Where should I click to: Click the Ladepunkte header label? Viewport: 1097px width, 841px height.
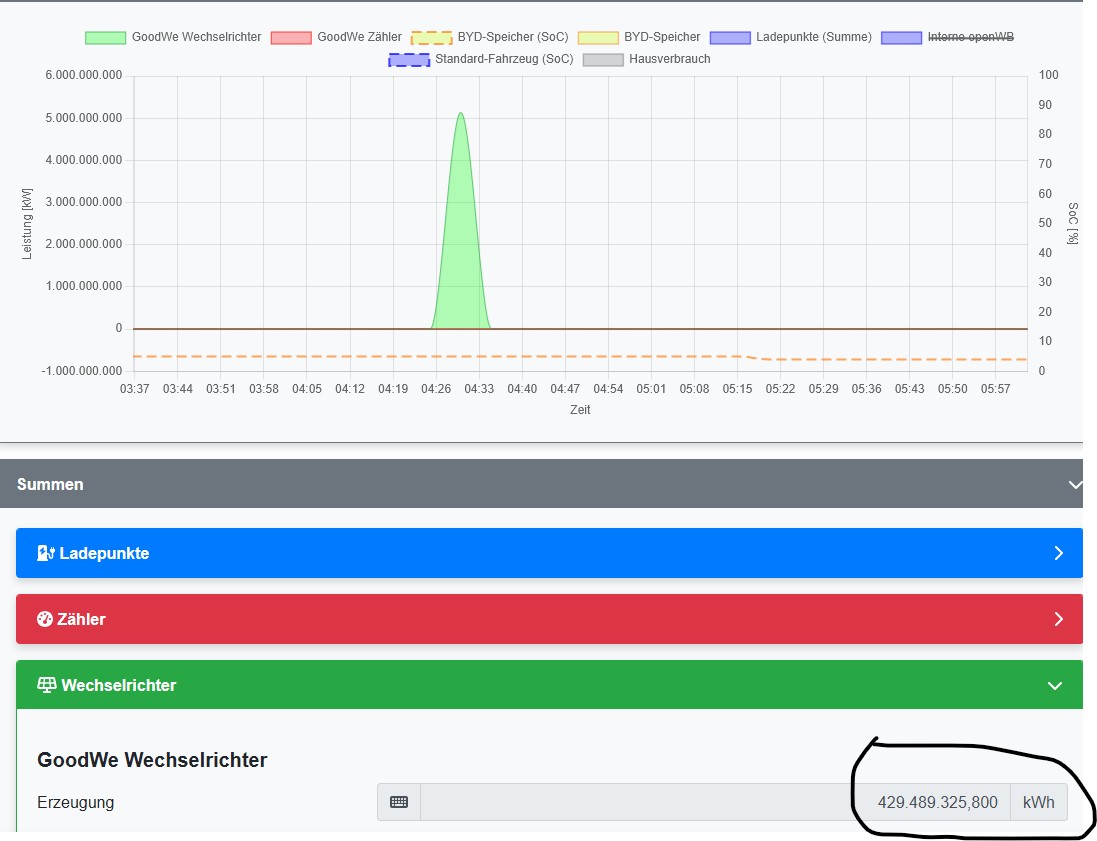[x=104, y=553]
